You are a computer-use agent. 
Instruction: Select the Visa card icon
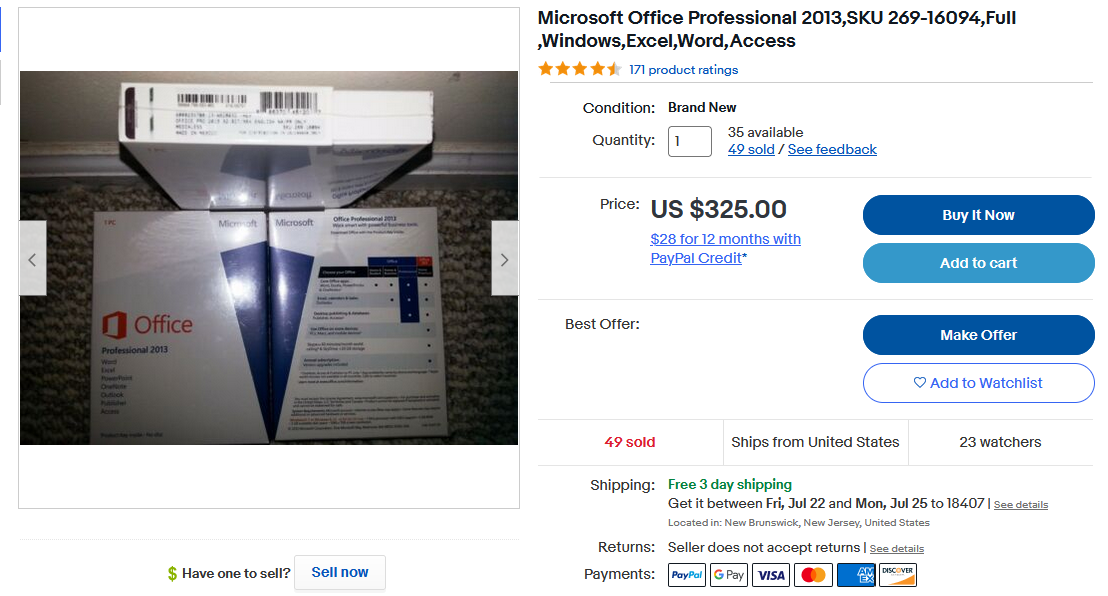(771, 575)
